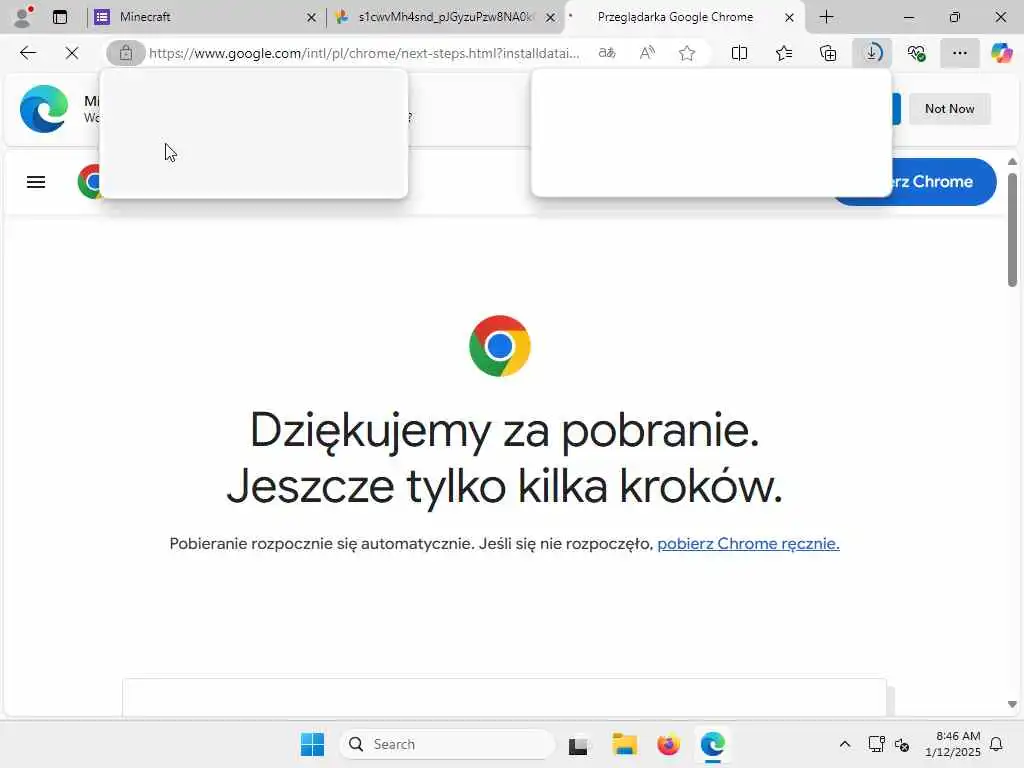Launch Firefox from the taskbar
This screenshot has height=768, width=1024.
click(668, 744)
